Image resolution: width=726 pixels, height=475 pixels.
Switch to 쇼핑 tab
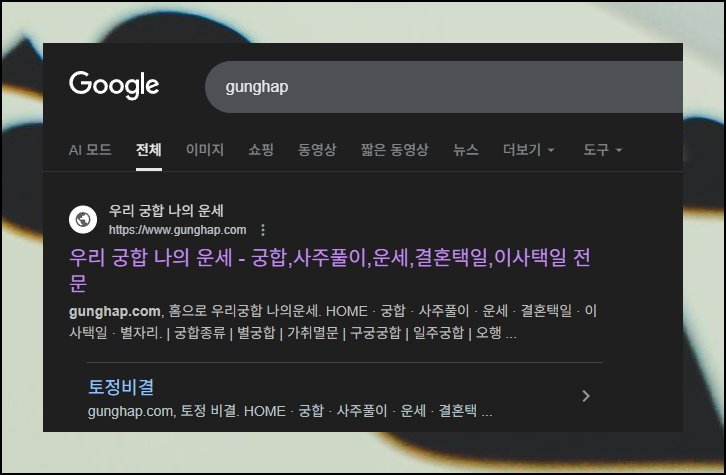pos(261,150)
